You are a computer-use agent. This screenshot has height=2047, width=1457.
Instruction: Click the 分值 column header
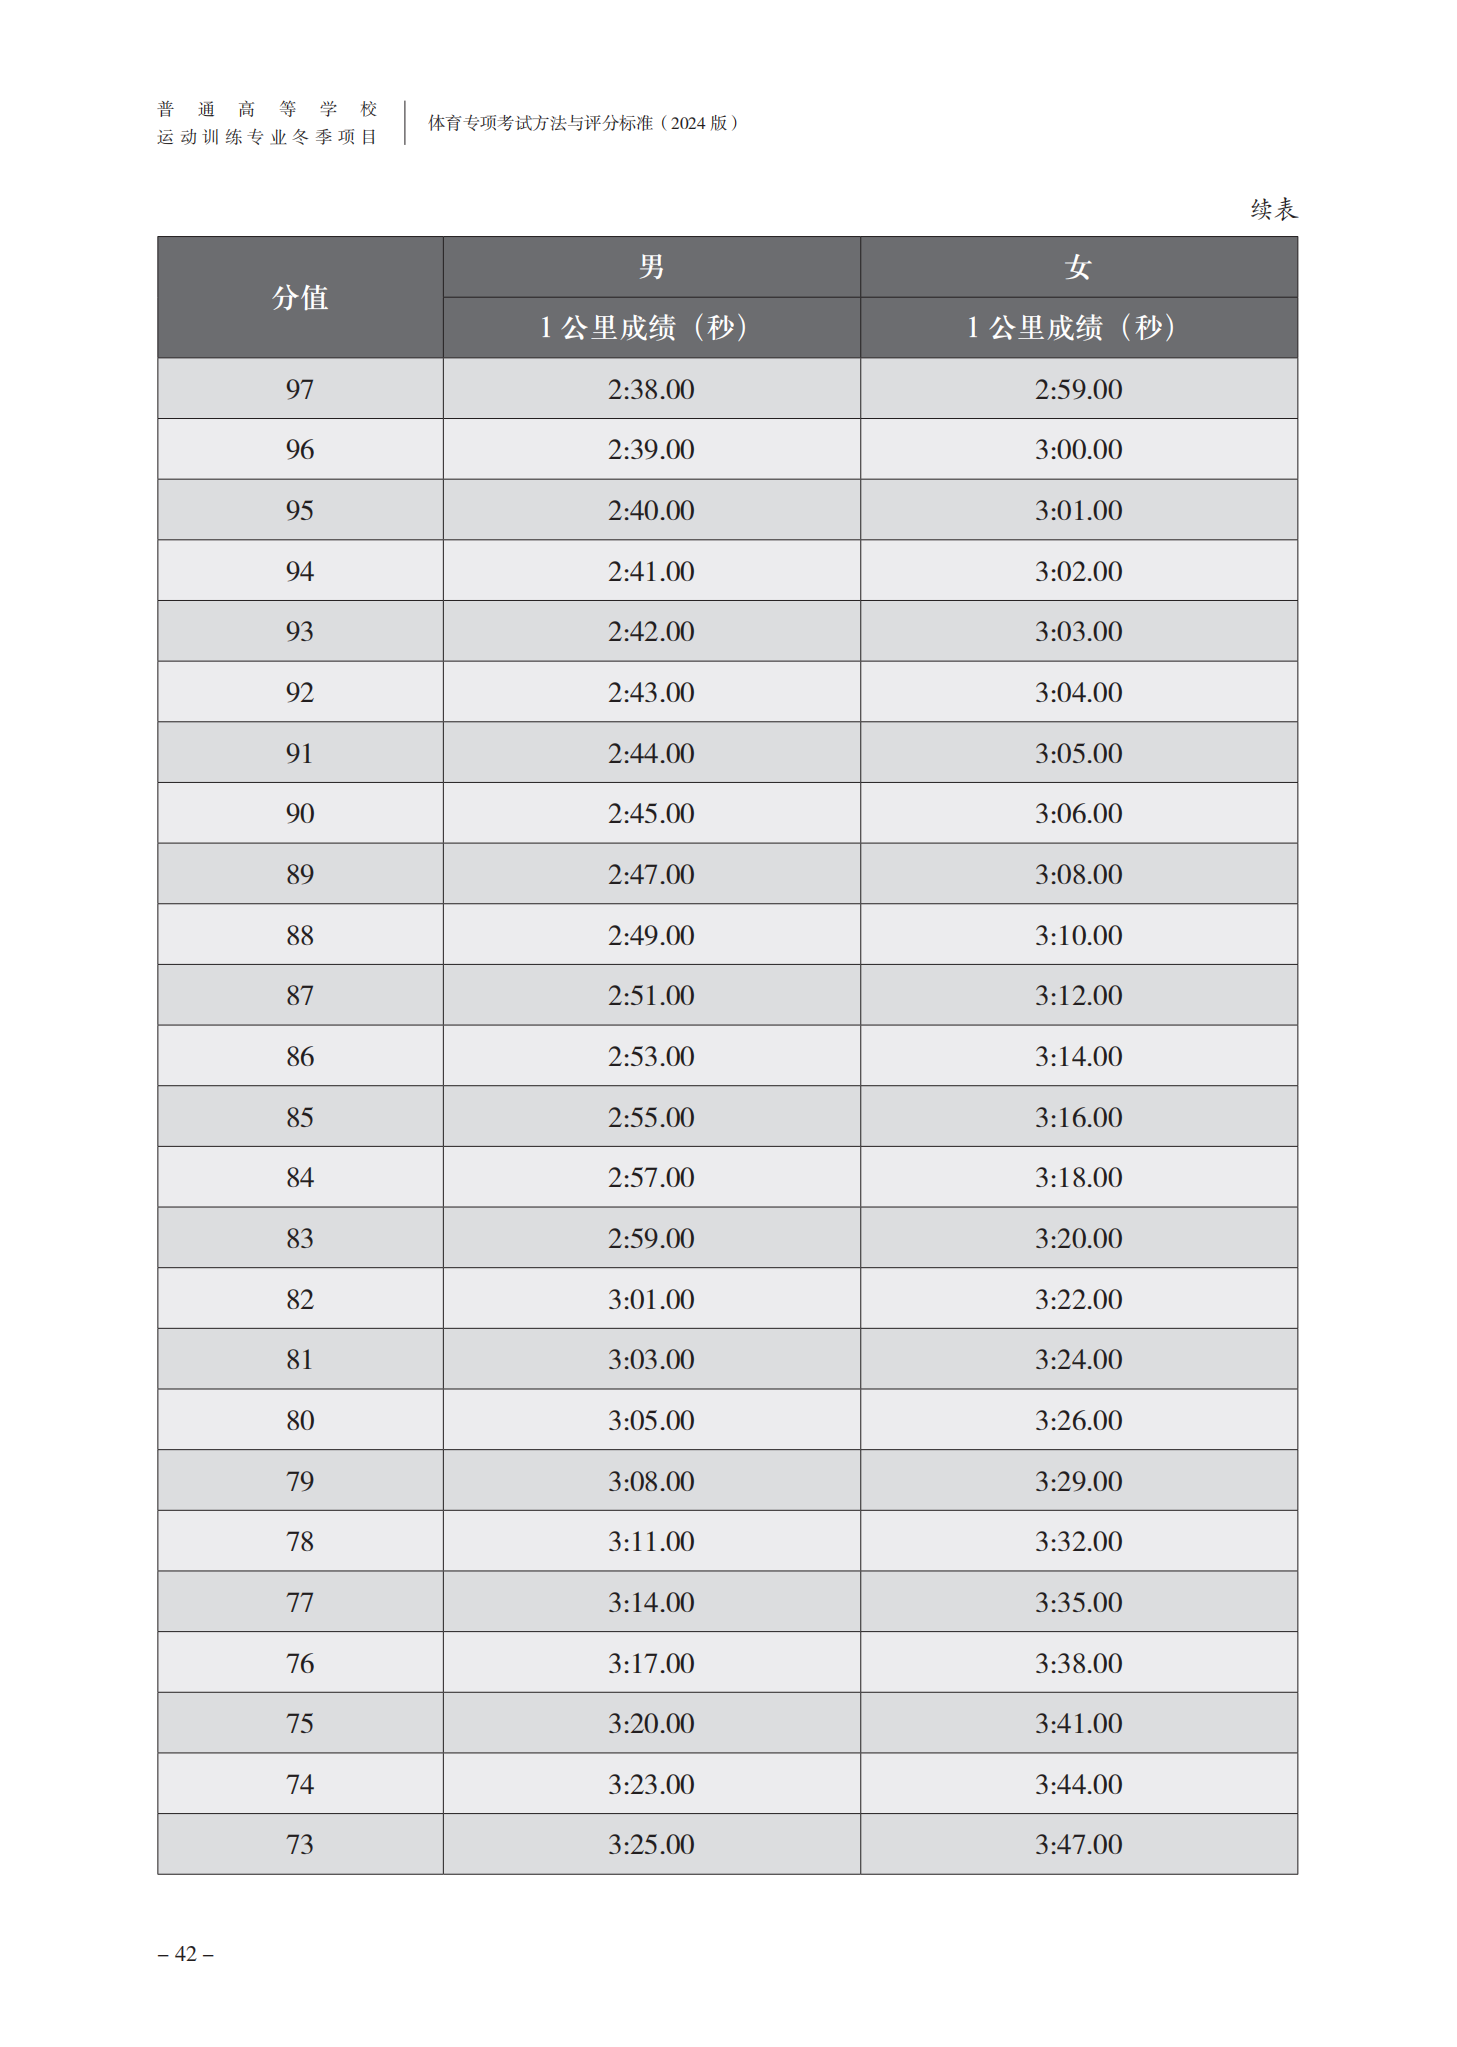pyautogui.click(x=300, y=297)
